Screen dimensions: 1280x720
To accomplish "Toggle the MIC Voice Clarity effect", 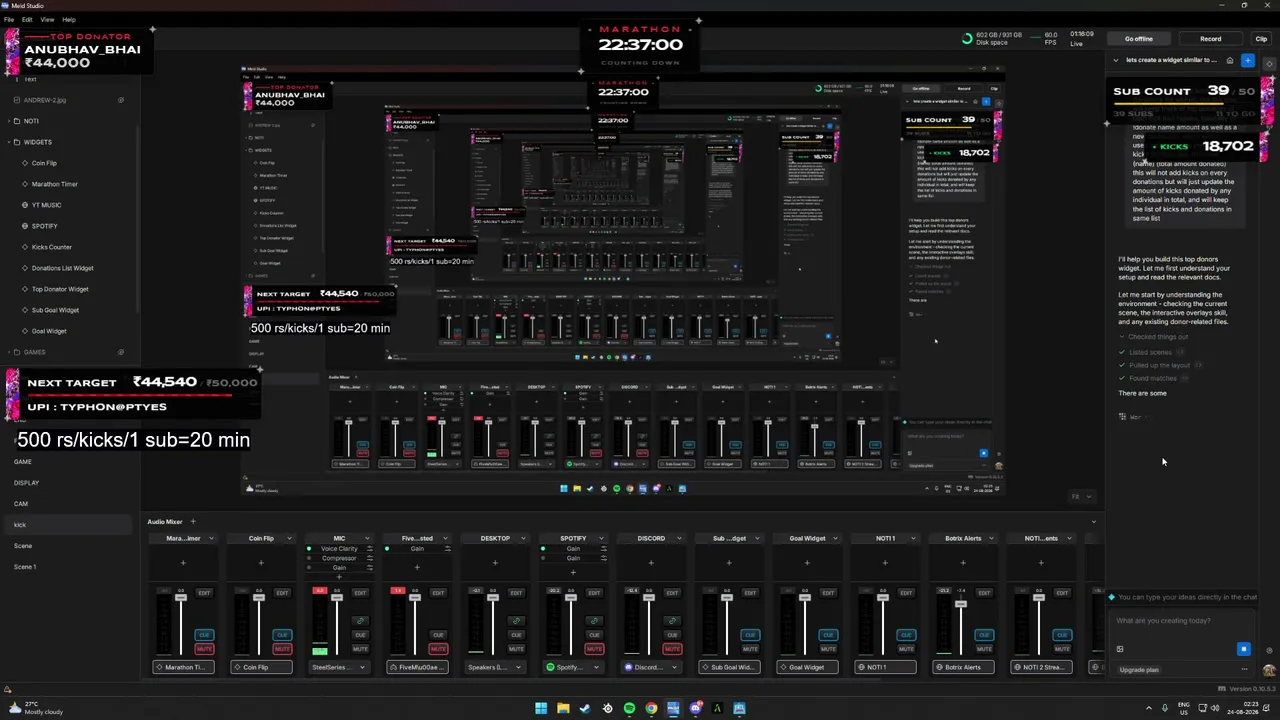I will pos(309,549).
